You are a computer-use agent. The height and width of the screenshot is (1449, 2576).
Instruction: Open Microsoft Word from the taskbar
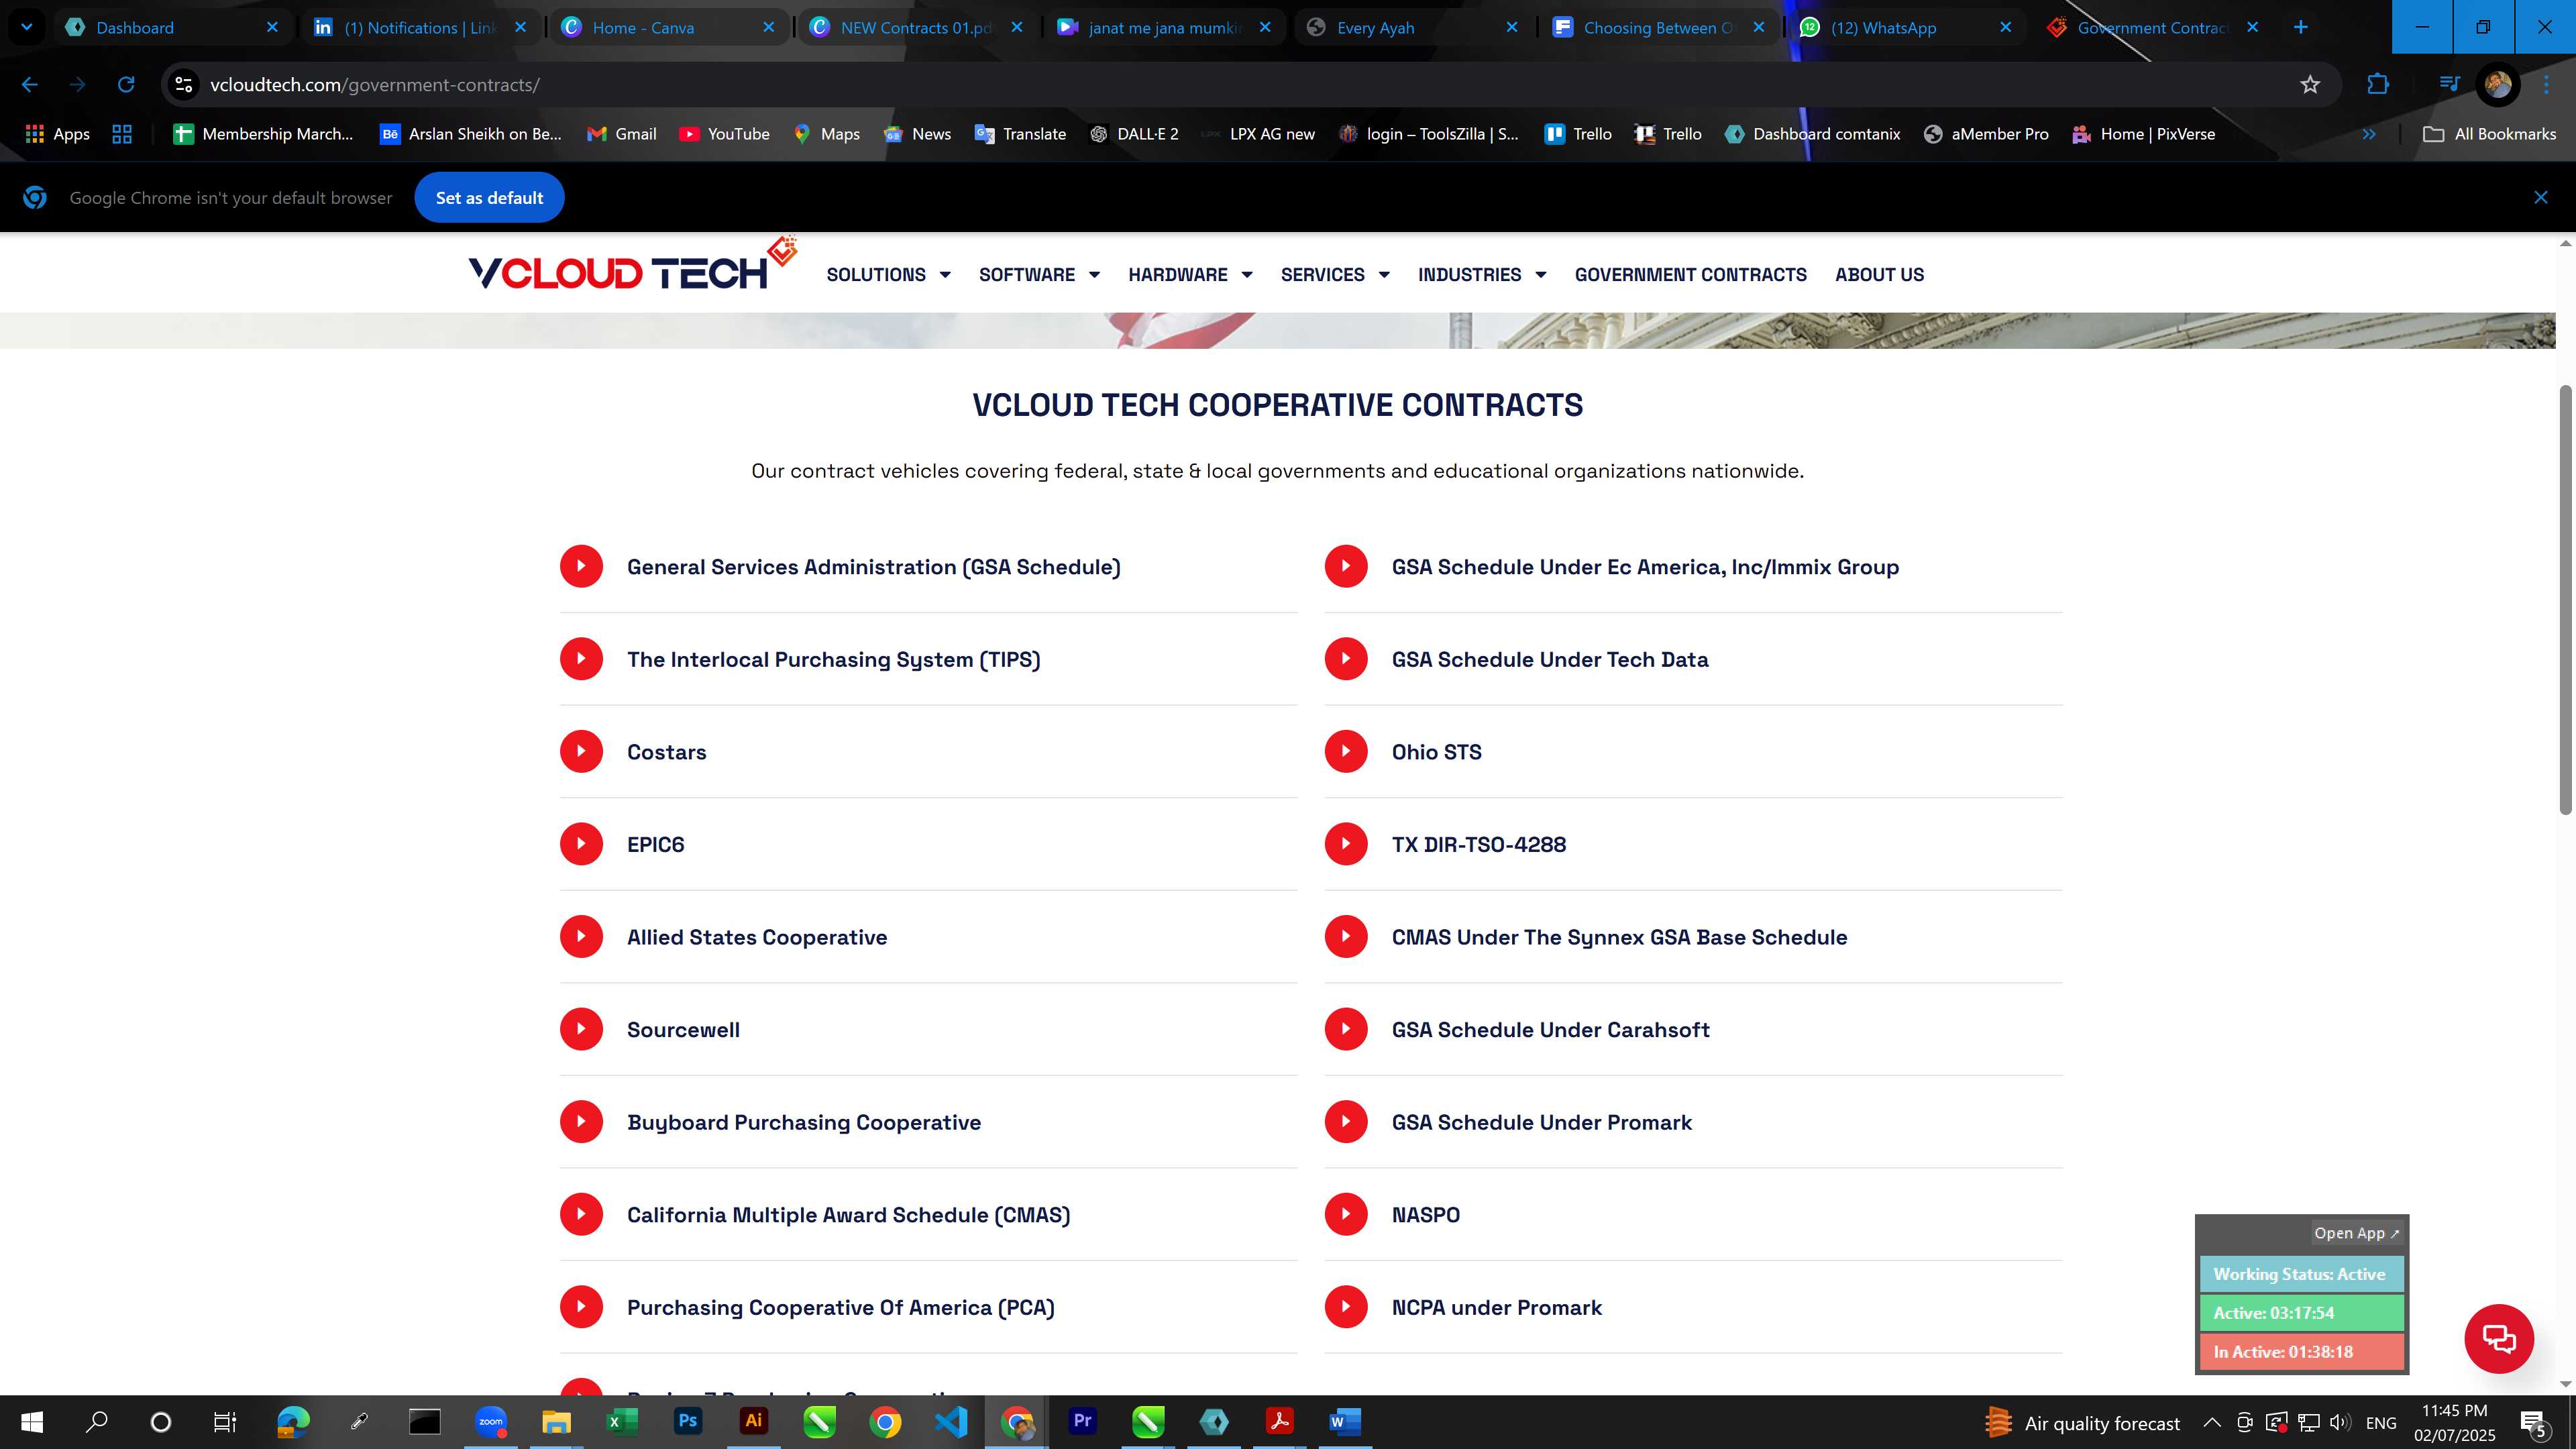click(x=1345, y=1422)
